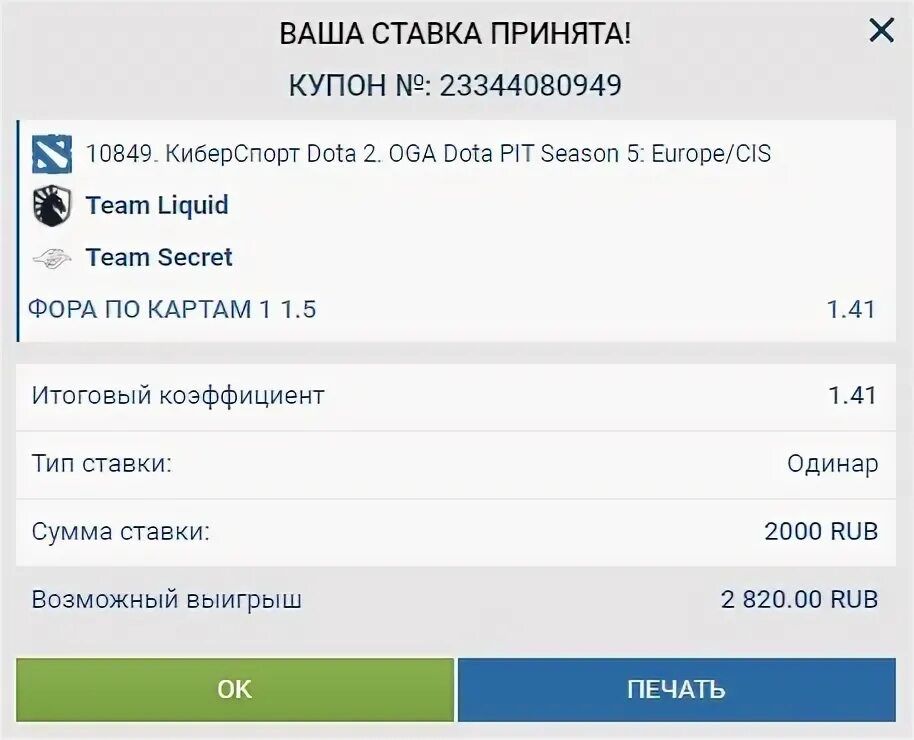Click the Итоговый коэффициент row
This screenshot has height=740, width=914.
(456, 397)
